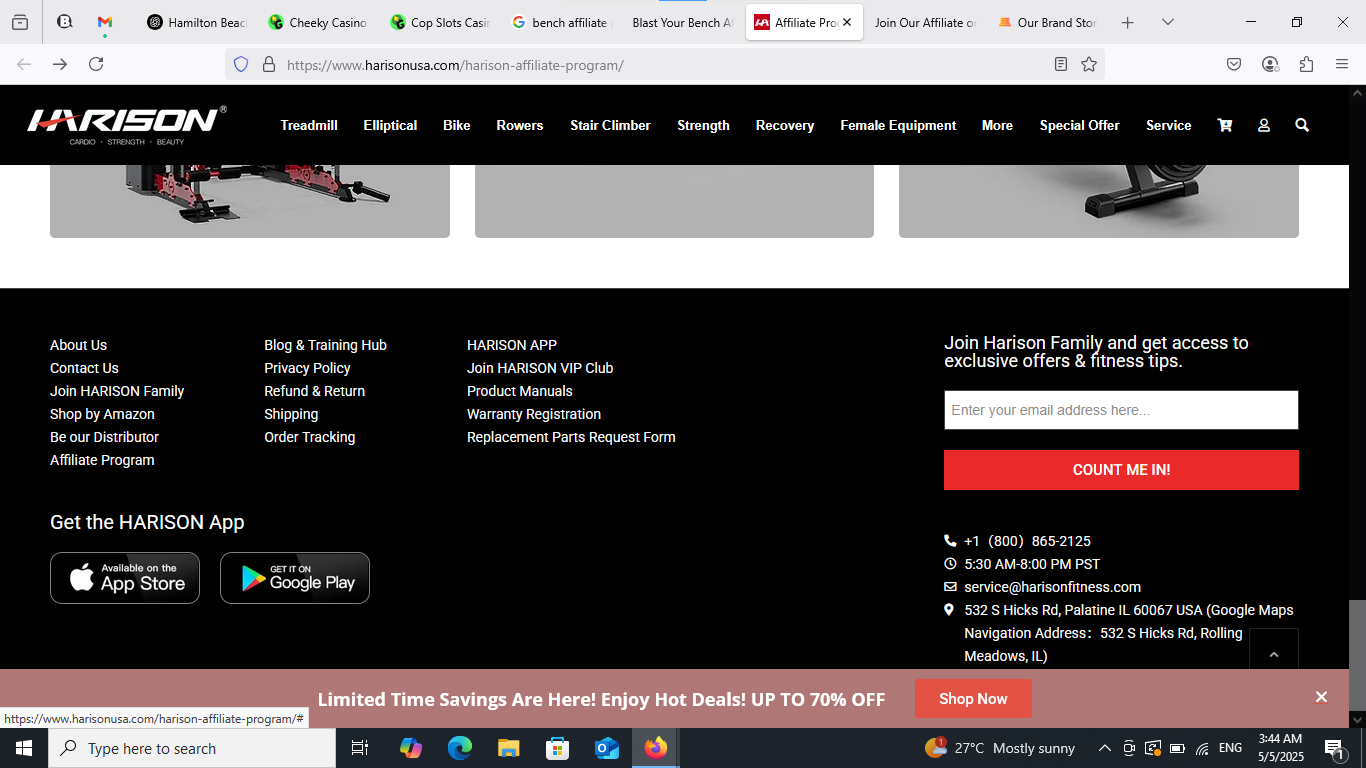Expand the list all tabs dropdown
1366x768 pixels.
click(x=1167, y=22)
